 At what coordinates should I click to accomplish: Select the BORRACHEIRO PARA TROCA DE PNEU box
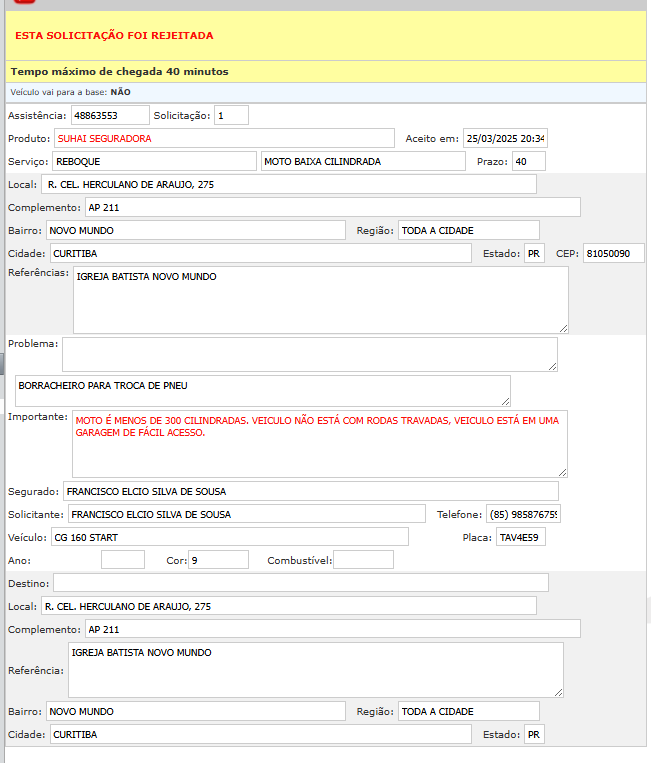pos(262,390)
